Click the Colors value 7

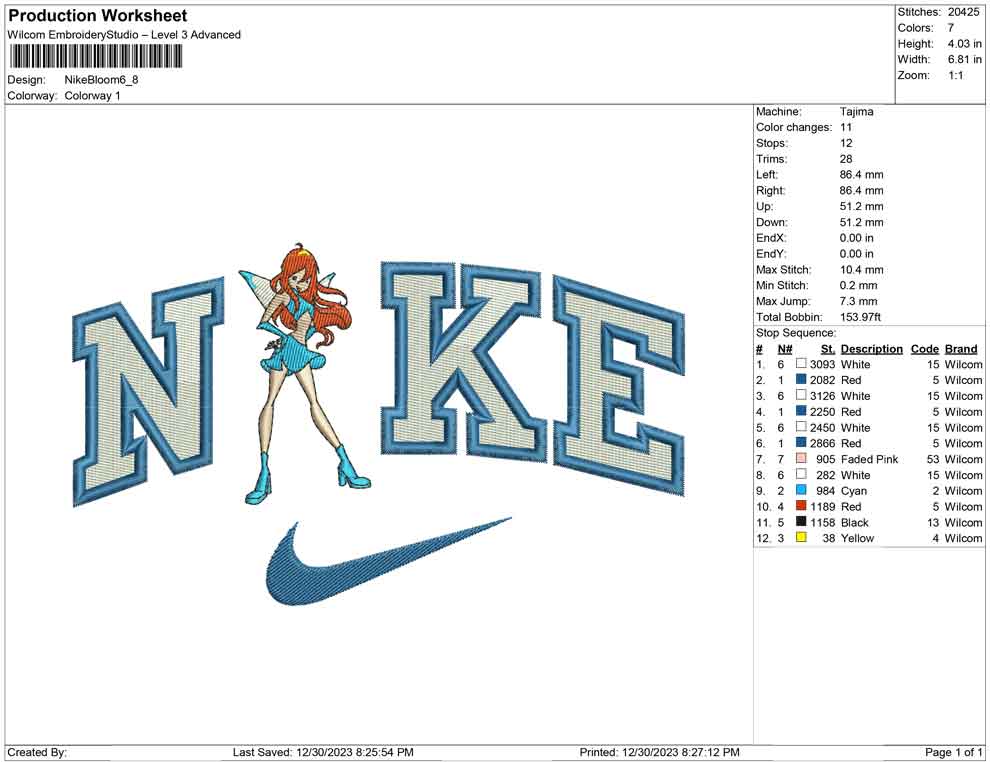click(951, 28)
